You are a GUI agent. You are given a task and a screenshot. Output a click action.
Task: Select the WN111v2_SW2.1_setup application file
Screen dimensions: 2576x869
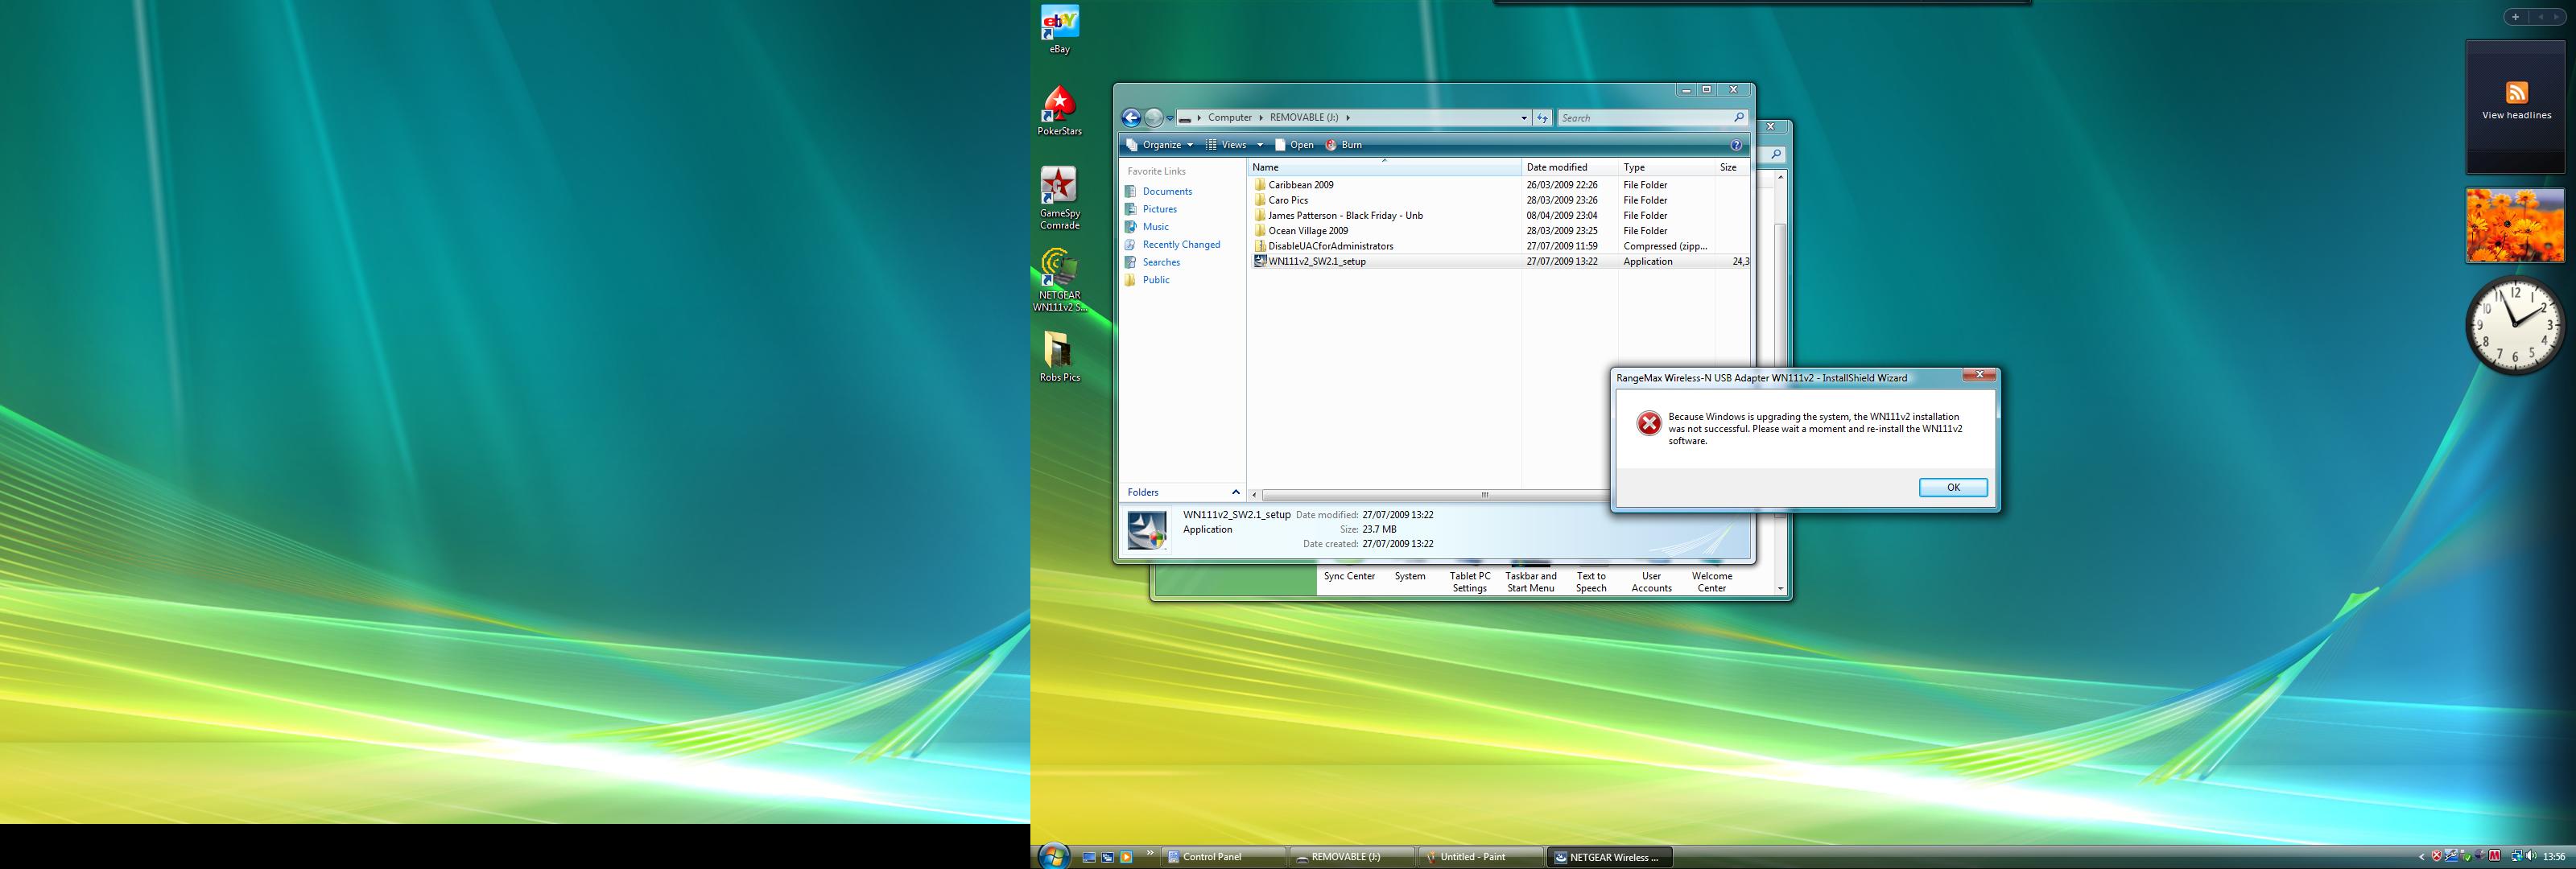[x=1309, y=261]
